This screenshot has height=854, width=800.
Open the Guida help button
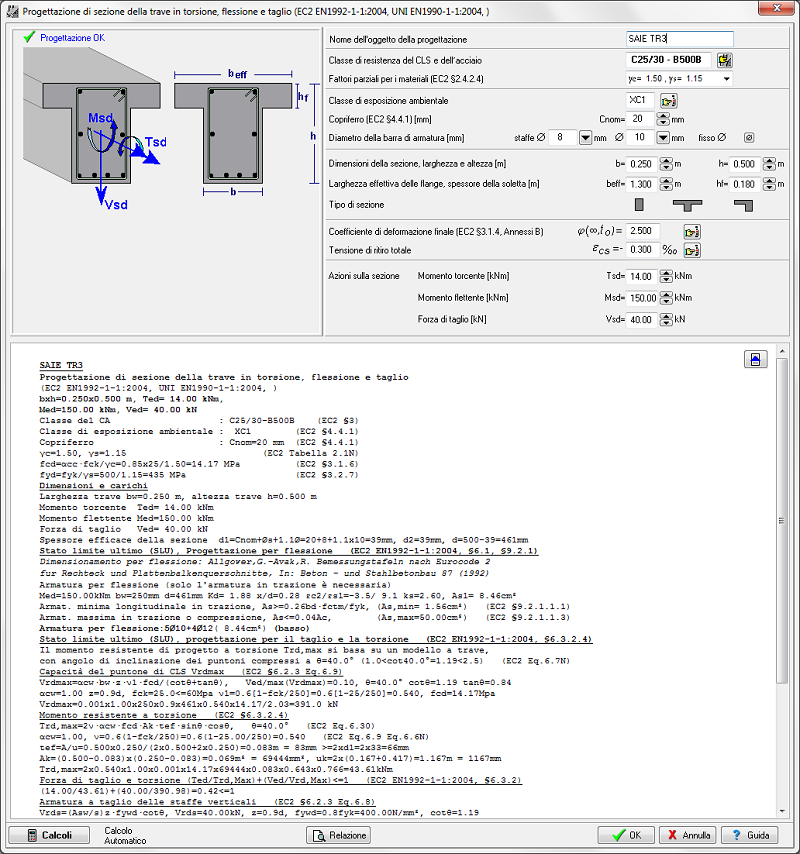tap(750, 835)
